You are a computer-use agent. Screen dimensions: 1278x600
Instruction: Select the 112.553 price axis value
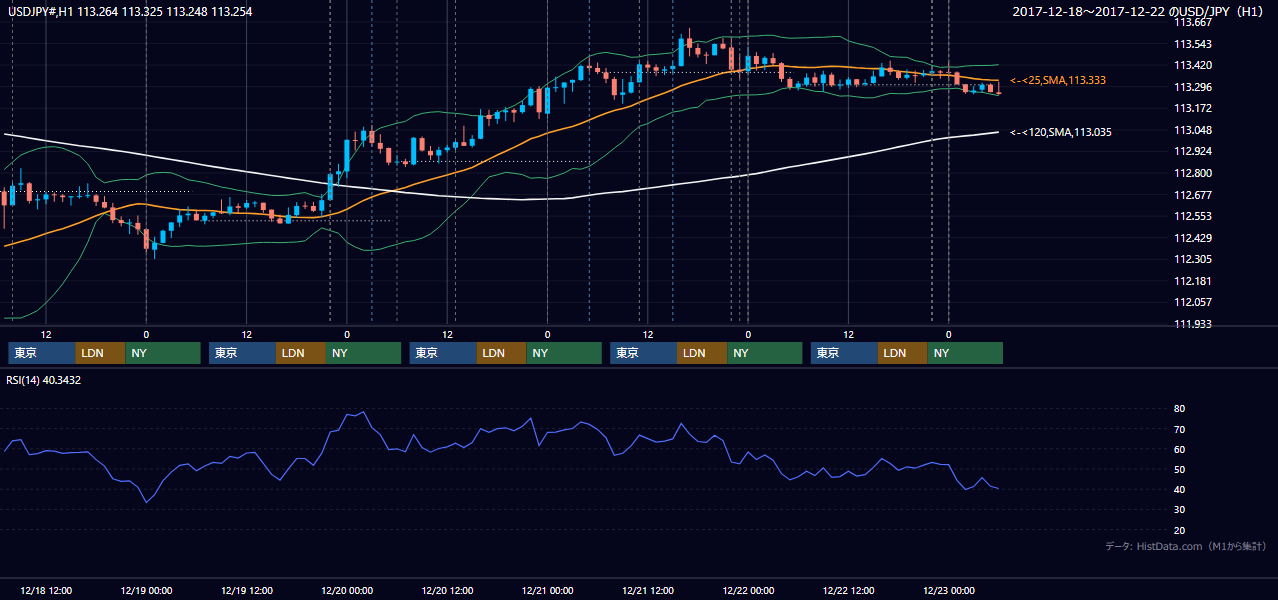[x=1192, y=216]
